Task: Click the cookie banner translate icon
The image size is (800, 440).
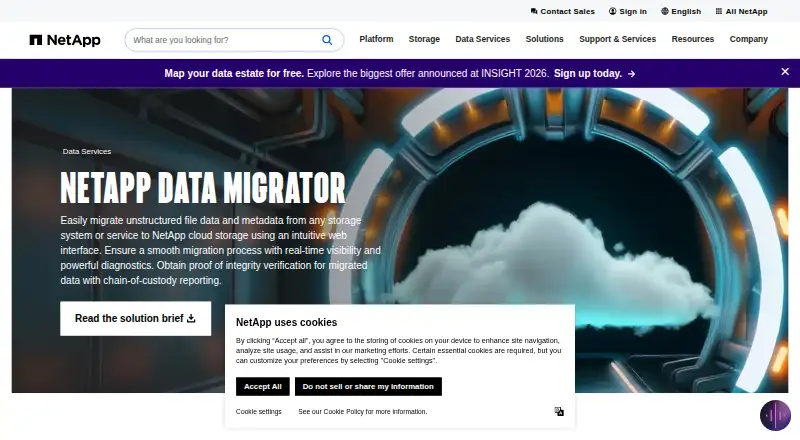Action: point(559,411)
